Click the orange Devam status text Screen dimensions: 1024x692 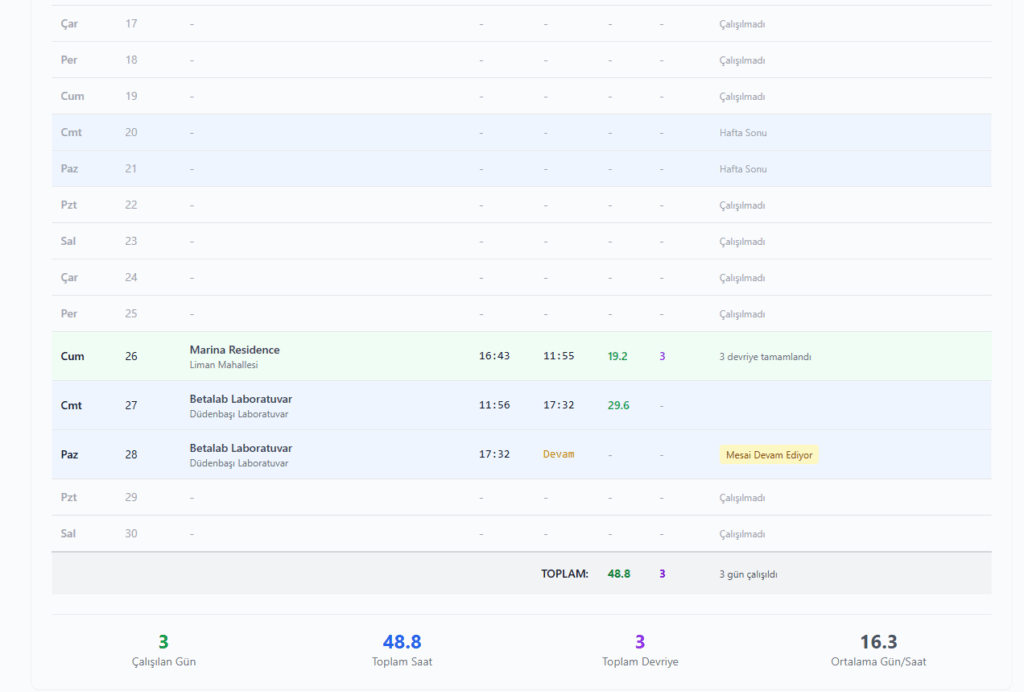pos(558,454)
